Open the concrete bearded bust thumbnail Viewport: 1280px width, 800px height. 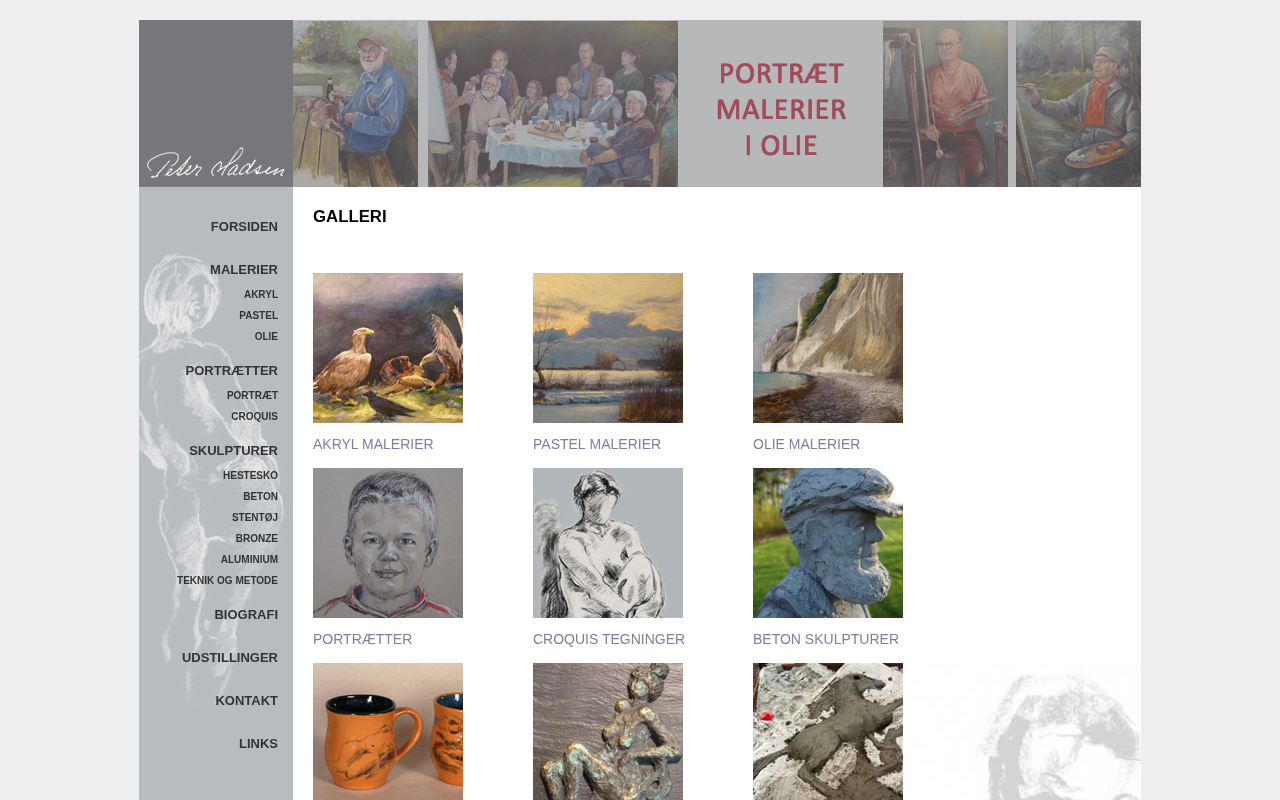[x=828, y=543]
